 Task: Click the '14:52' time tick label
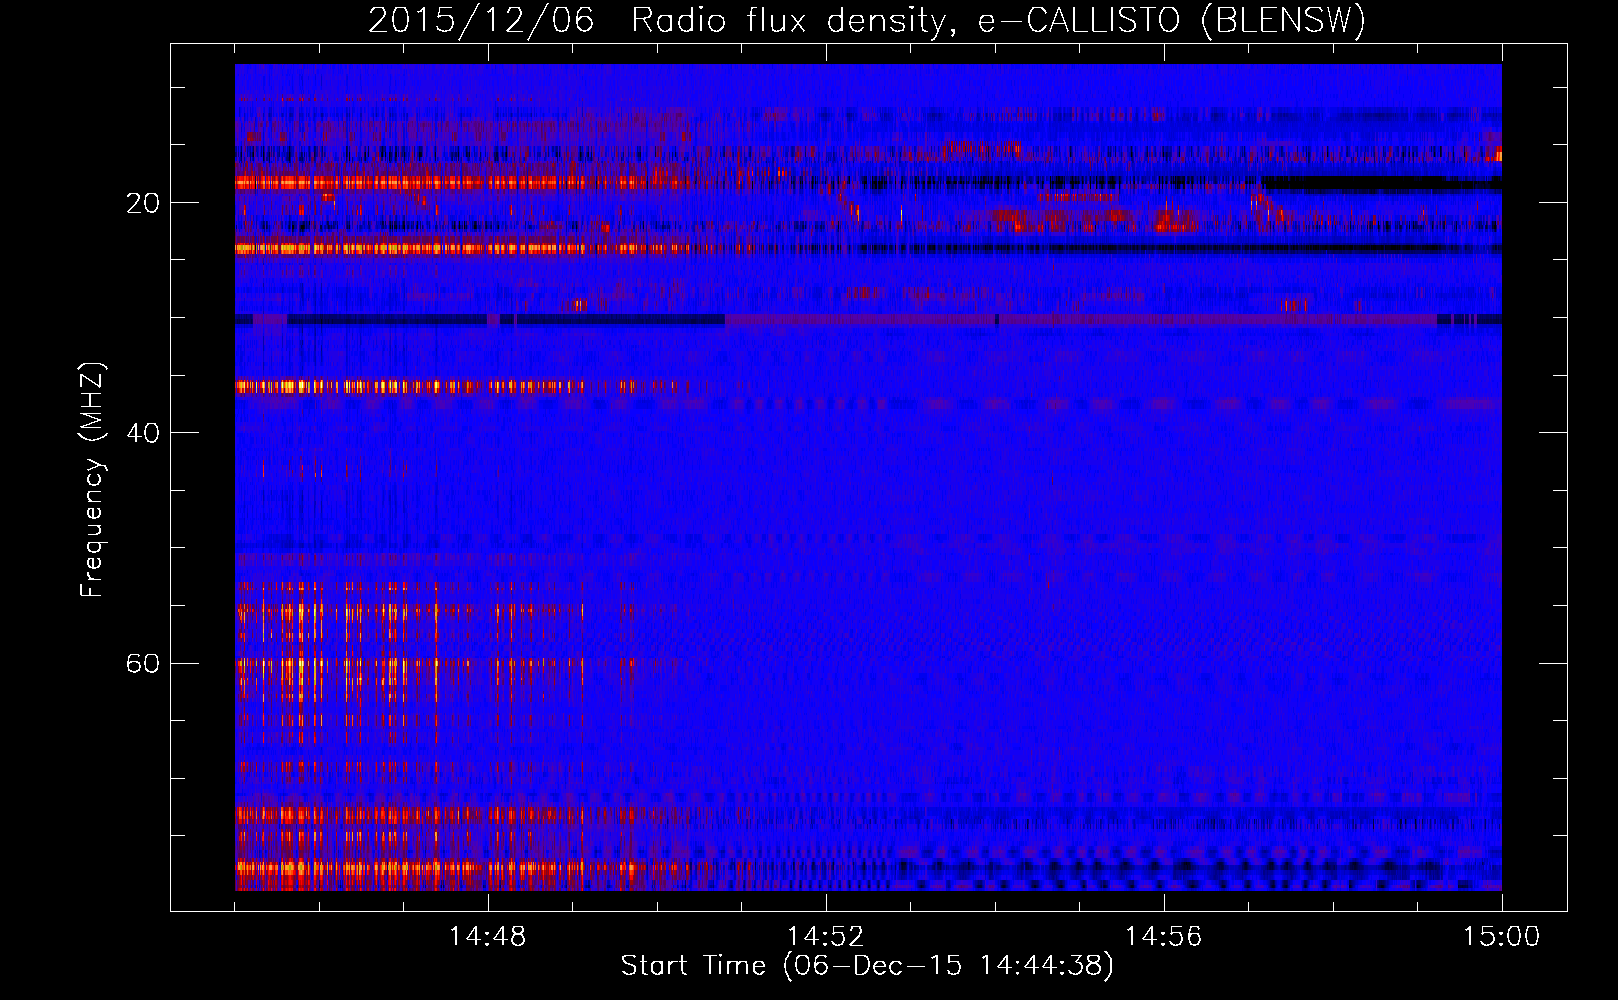pyautogui.click(x=825, y=937)
